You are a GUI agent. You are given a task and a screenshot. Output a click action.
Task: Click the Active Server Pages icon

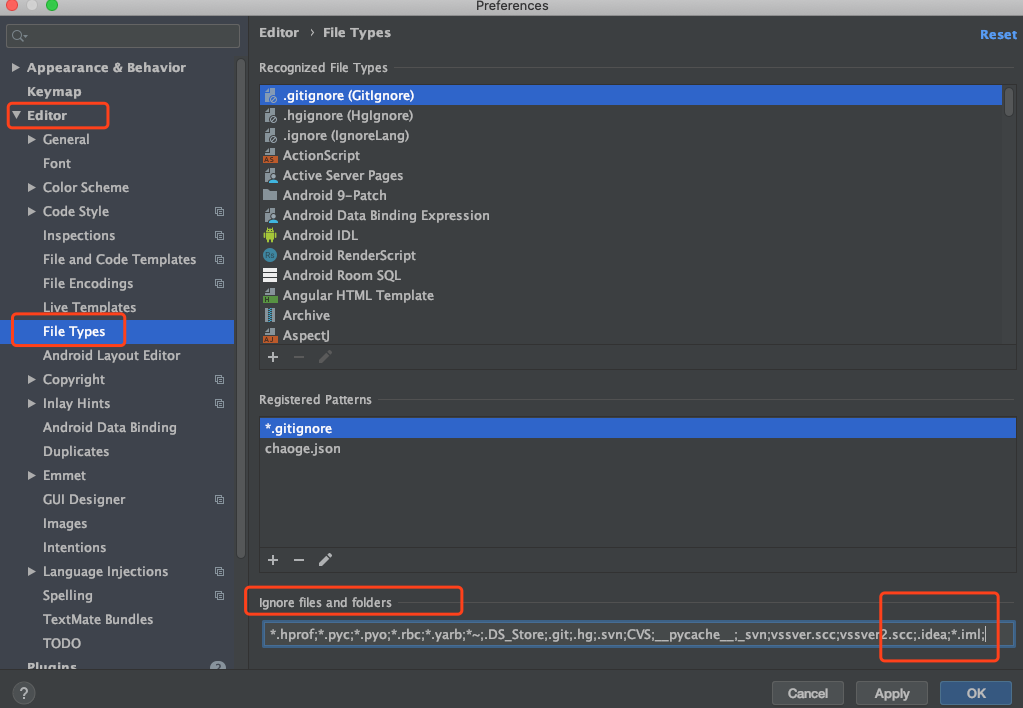click(270, 176)
